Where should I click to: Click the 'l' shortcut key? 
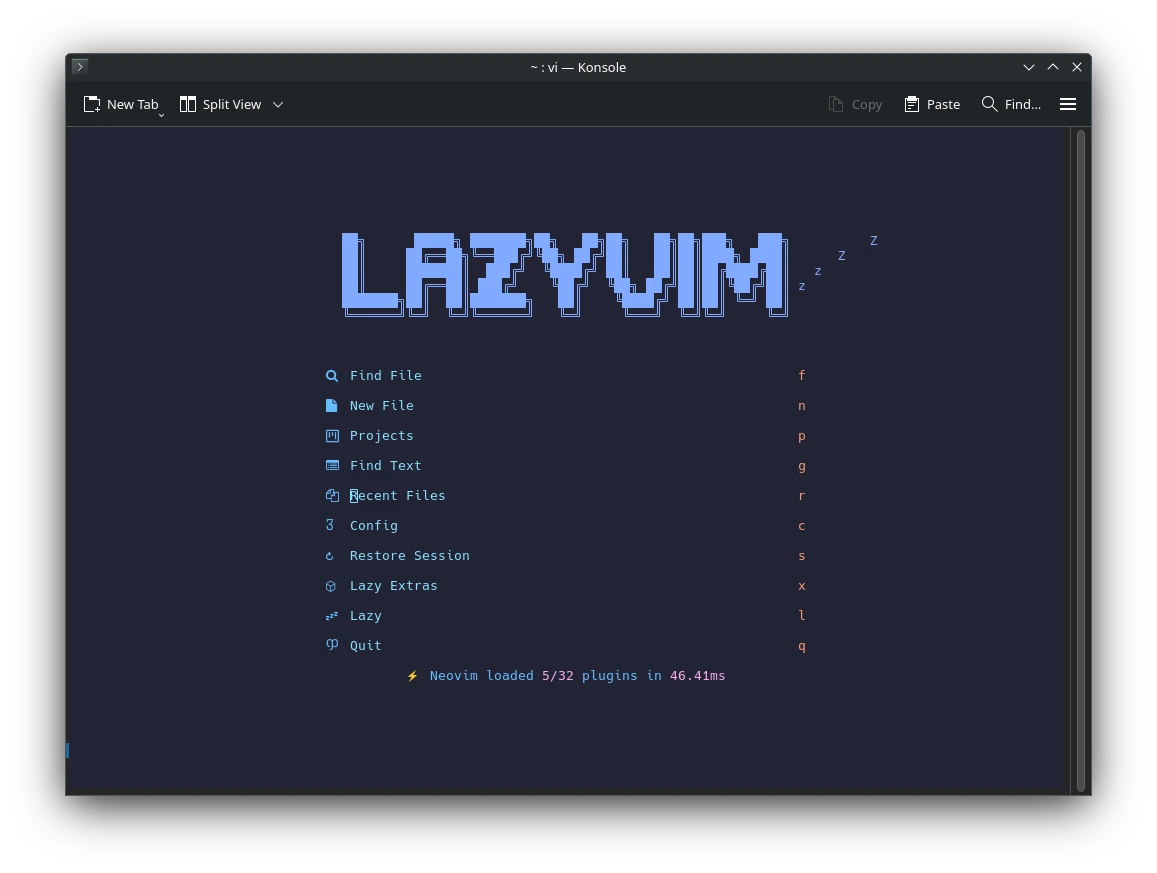pos(801,615)
